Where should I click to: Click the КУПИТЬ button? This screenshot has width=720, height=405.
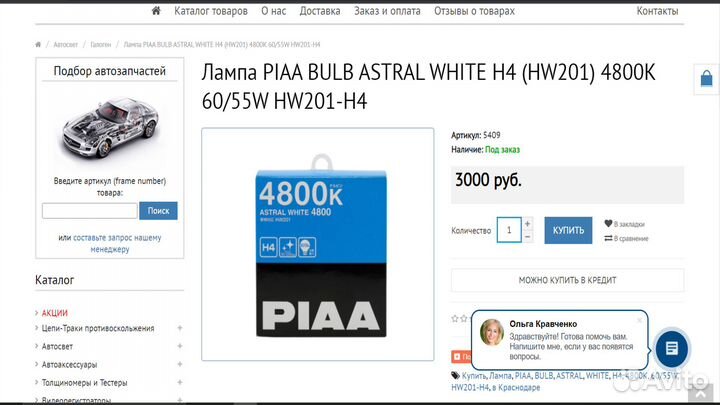tap(568, 231)
